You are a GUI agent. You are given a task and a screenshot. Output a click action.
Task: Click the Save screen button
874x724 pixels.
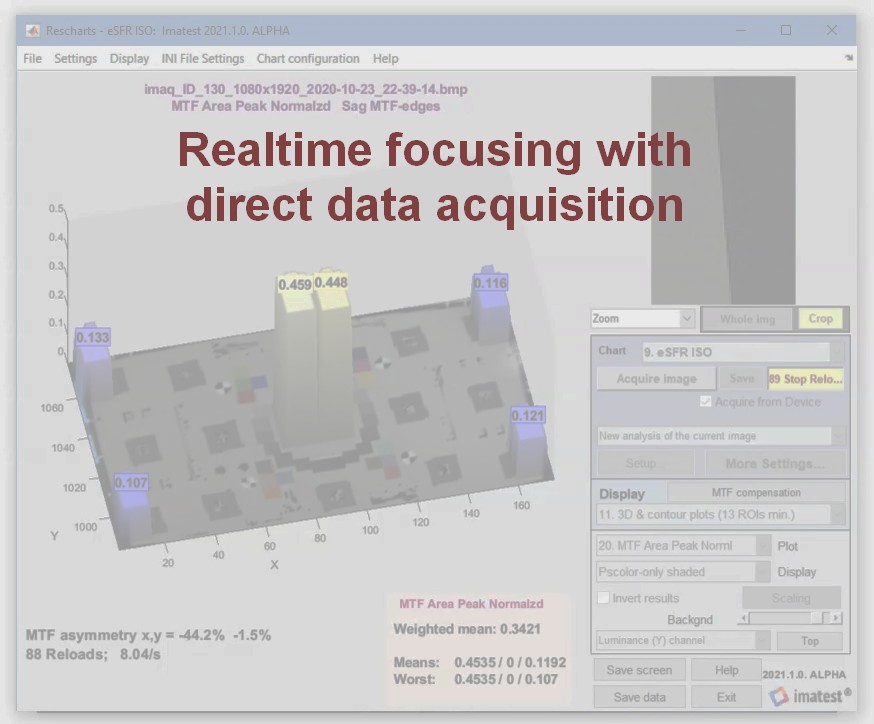coord(639,670)
